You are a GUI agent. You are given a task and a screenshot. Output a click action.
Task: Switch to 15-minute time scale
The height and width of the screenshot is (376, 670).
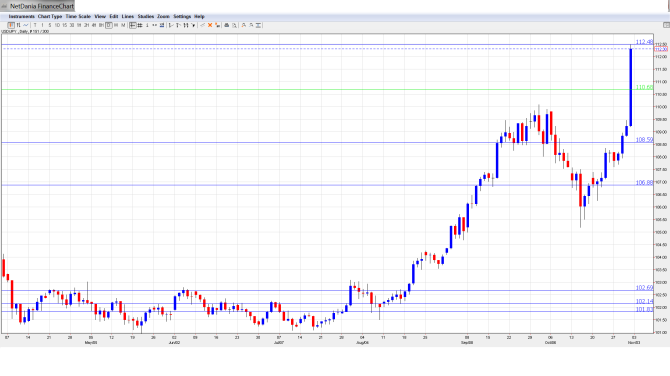[x=65, y=25]
